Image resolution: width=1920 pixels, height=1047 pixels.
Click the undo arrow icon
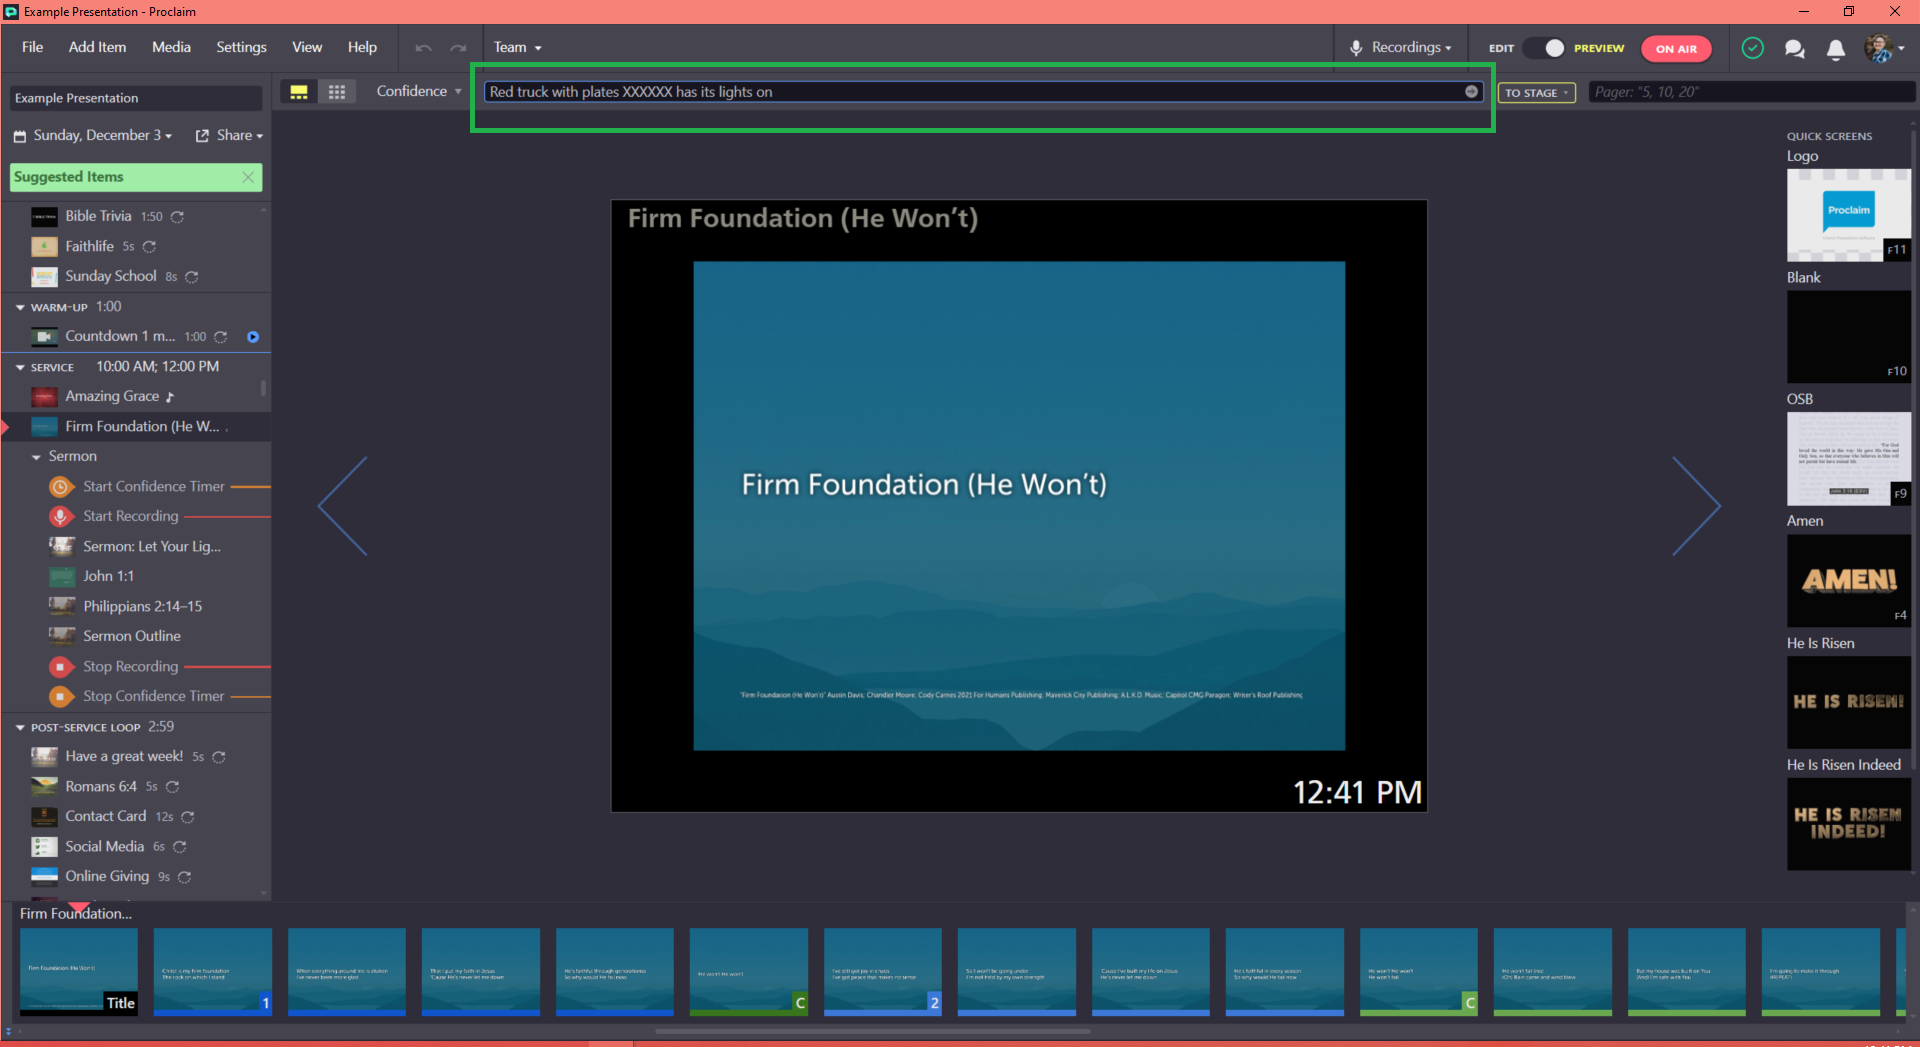(423, 47)
